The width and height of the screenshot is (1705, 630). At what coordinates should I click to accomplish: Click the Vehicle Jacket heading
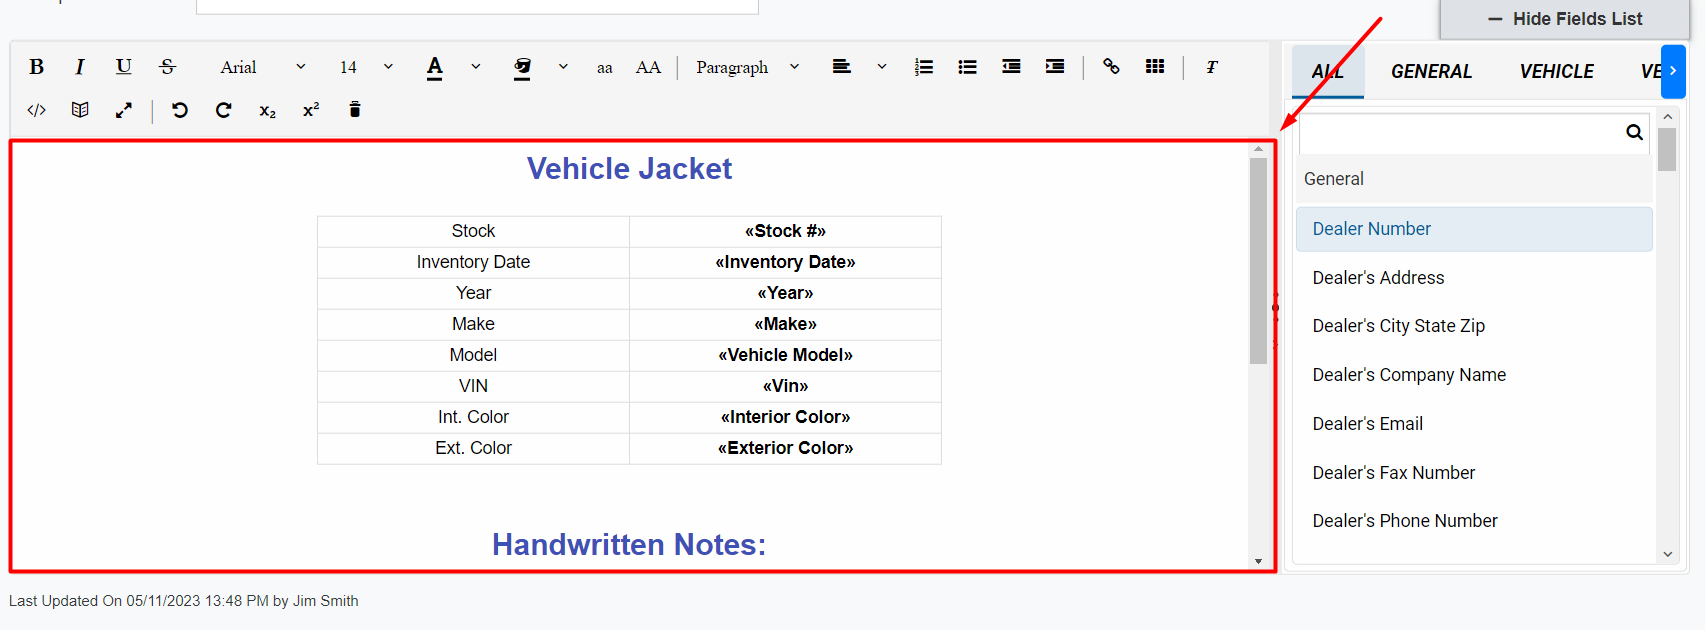629,169
